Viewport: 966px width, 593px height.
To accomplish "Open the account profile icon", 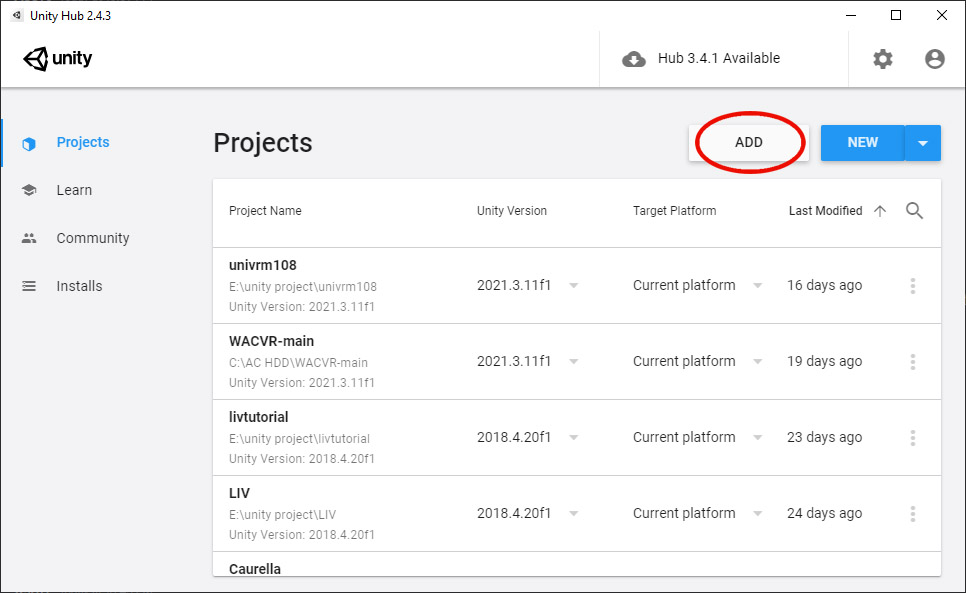I will coord(935,59).
